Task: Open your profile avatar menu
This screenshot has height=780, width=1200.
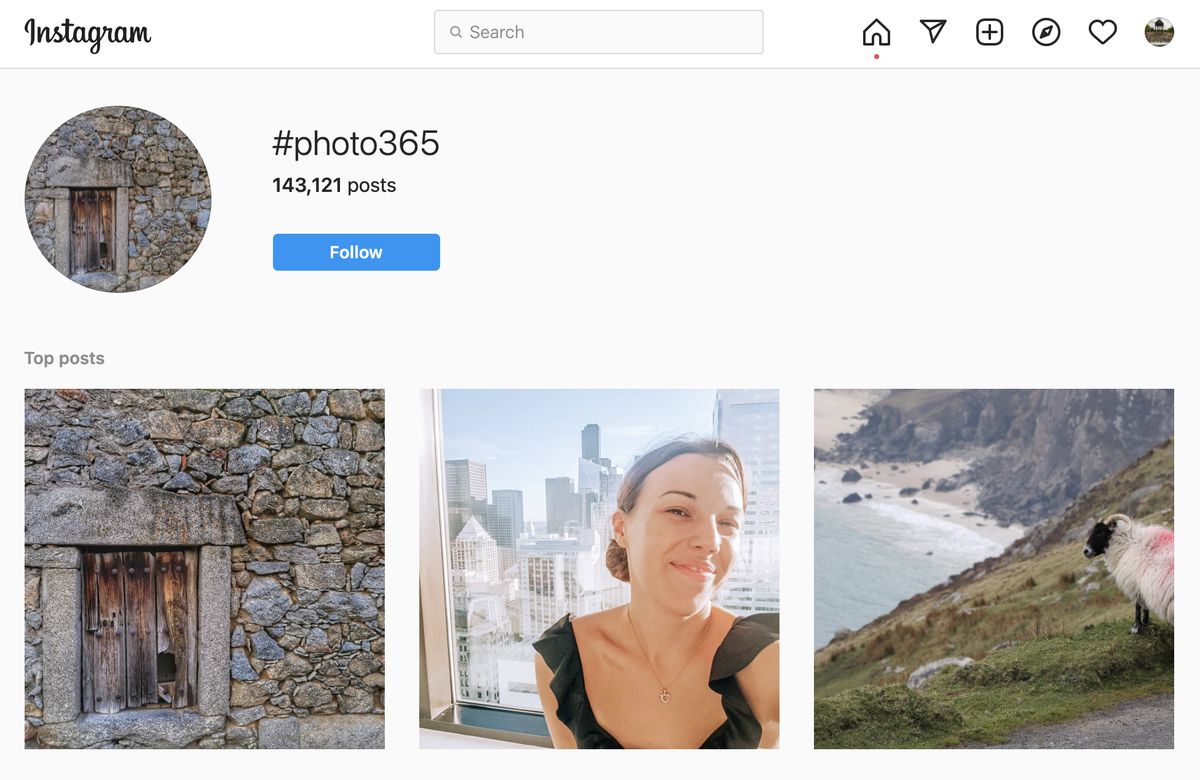Action: pyautogui.click(x=1159, y=32)
